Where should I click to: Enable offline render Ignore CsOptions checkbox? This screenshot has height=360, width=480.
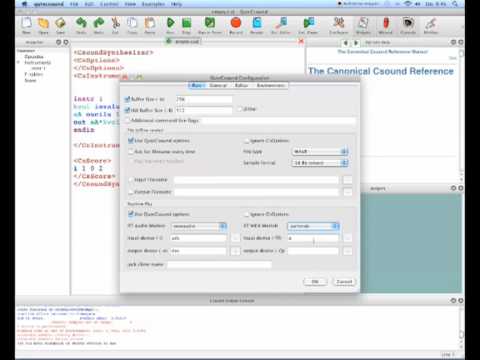point(247,141)
